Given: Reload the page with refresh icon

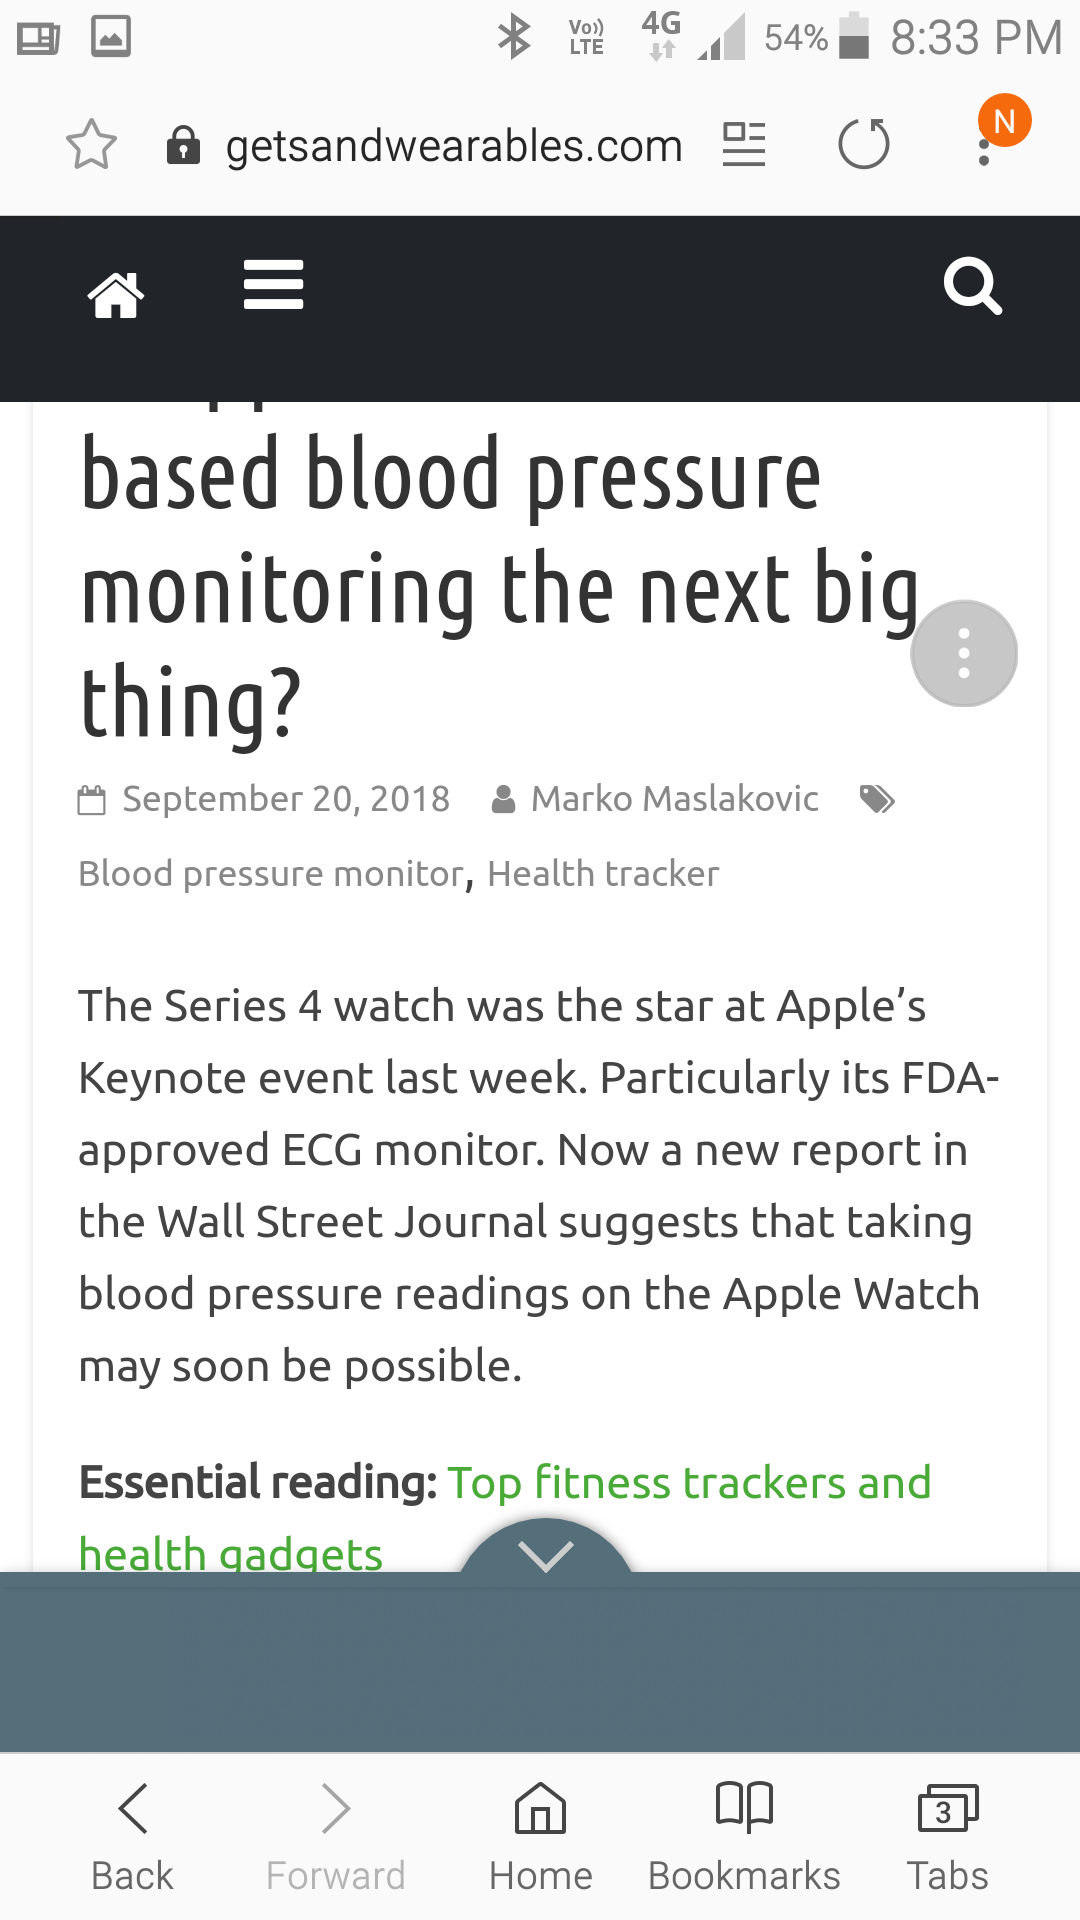Looking at the screenshot, I should 864,145.
